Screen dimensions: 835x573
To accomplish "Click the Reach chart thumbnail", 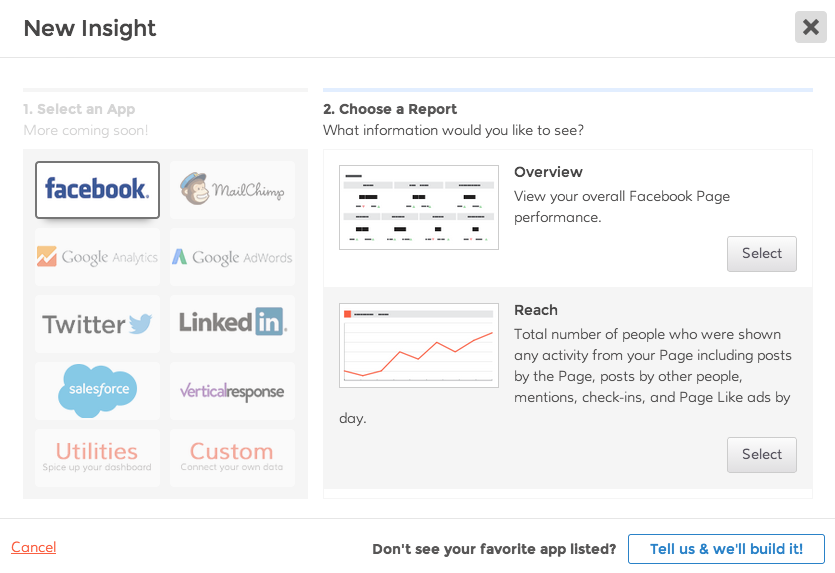I will (418, 345).
